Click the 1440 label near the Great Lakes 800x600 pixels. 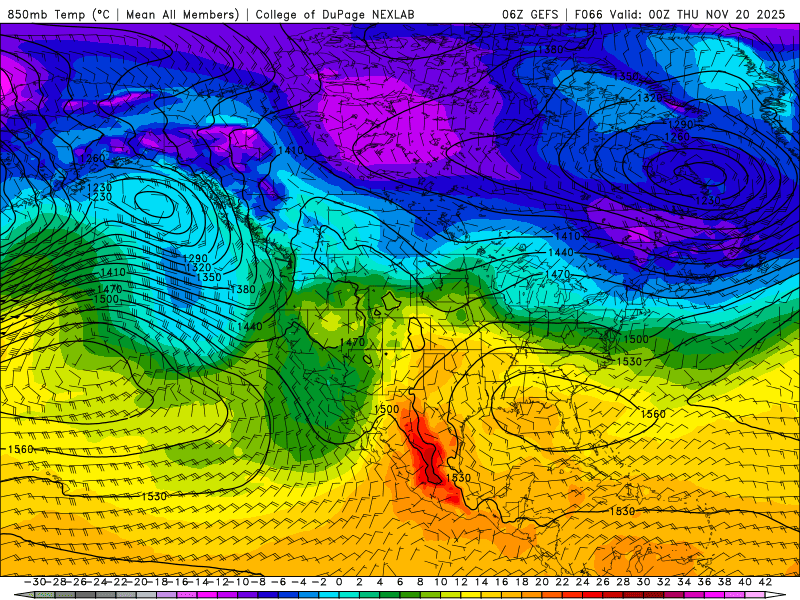(561, 253)
